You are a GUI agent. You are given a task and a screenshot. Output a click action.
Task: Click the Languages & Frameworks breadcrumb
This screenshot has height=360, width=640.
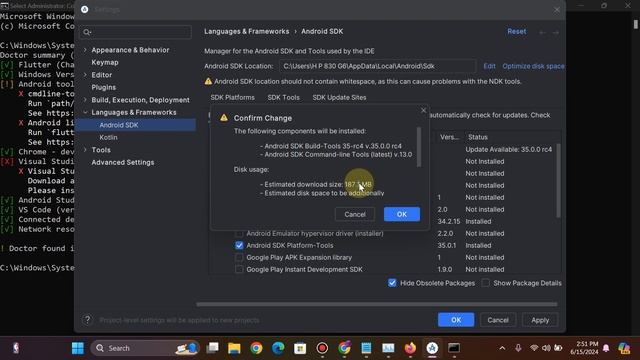coord(247,31)
